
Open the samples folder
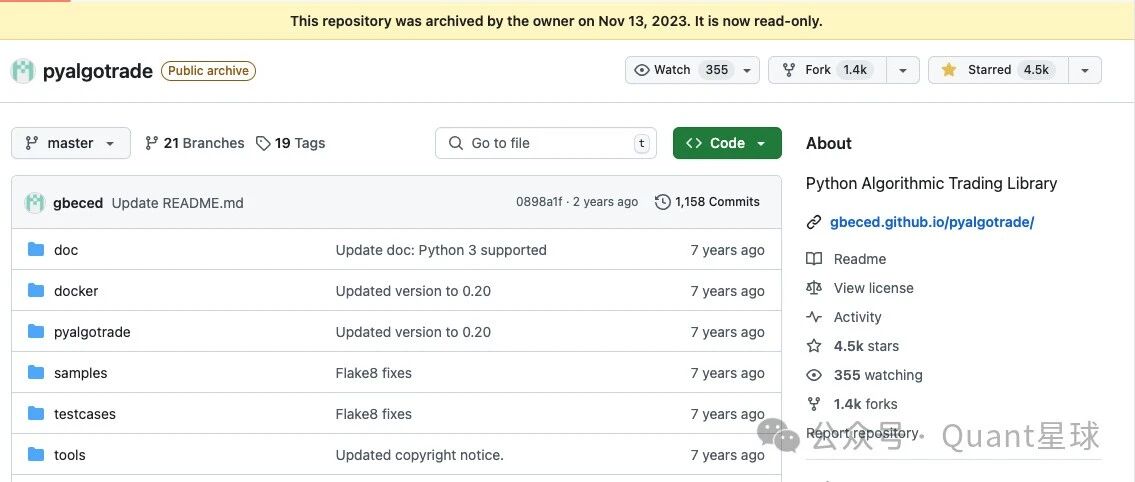point(80,373)
